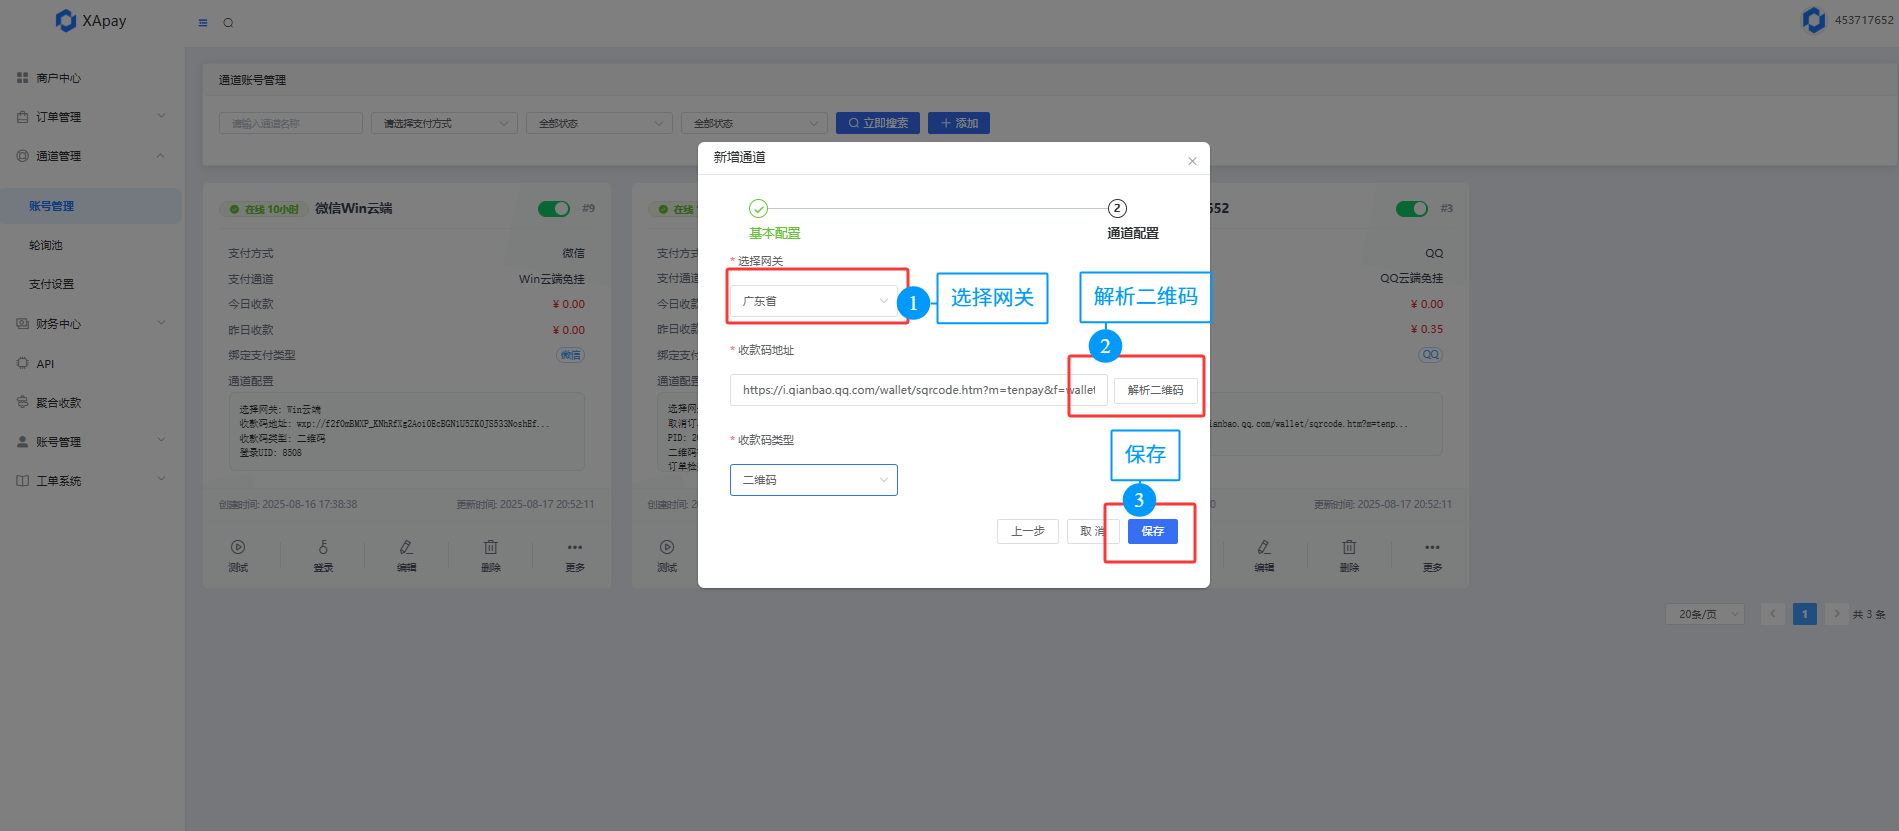
Task: Click the XApay logo icon
Action: coord(66,21)
